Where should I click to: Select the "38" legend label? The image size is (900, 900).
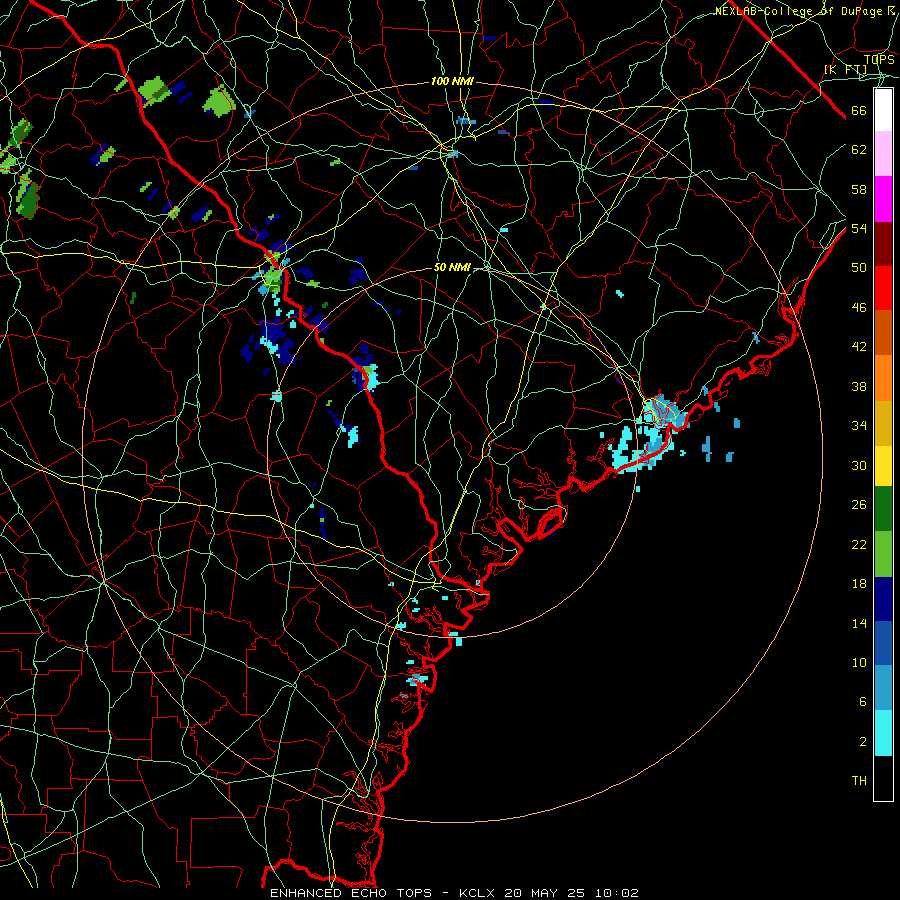tap(859, 386)
